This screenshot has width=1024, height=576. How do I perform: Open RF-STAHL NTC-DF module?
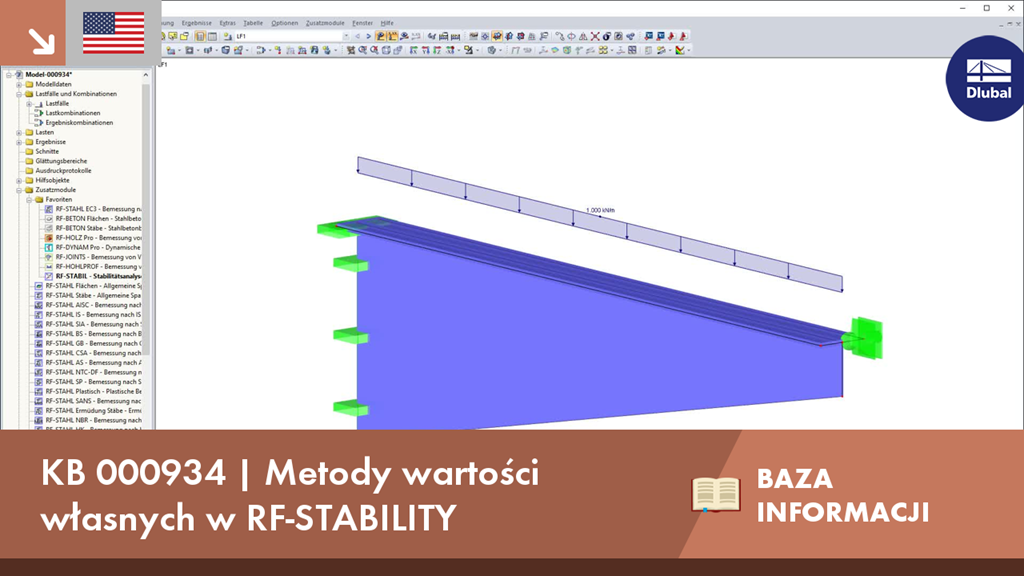93,372
